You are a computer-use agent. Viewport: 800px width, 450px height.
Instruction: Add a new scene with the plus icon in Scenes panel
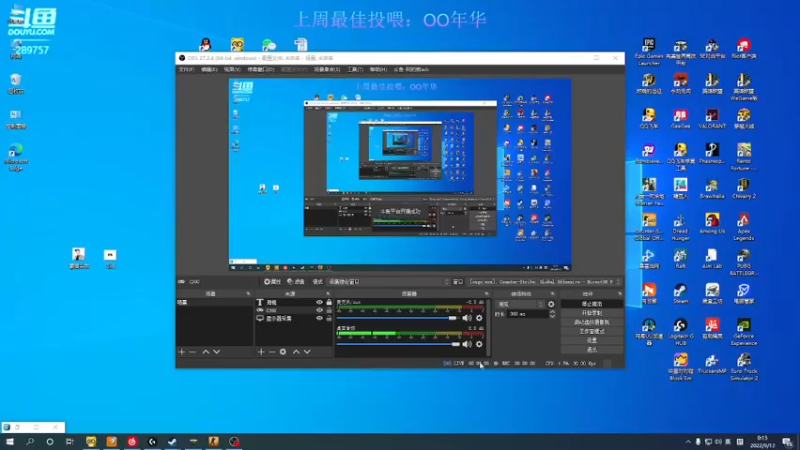[x=182, y=352]
